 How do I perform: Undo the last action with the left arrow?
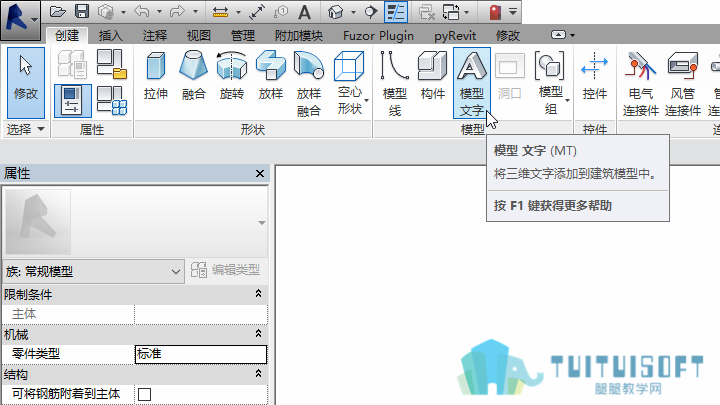(x=142, y=11)
